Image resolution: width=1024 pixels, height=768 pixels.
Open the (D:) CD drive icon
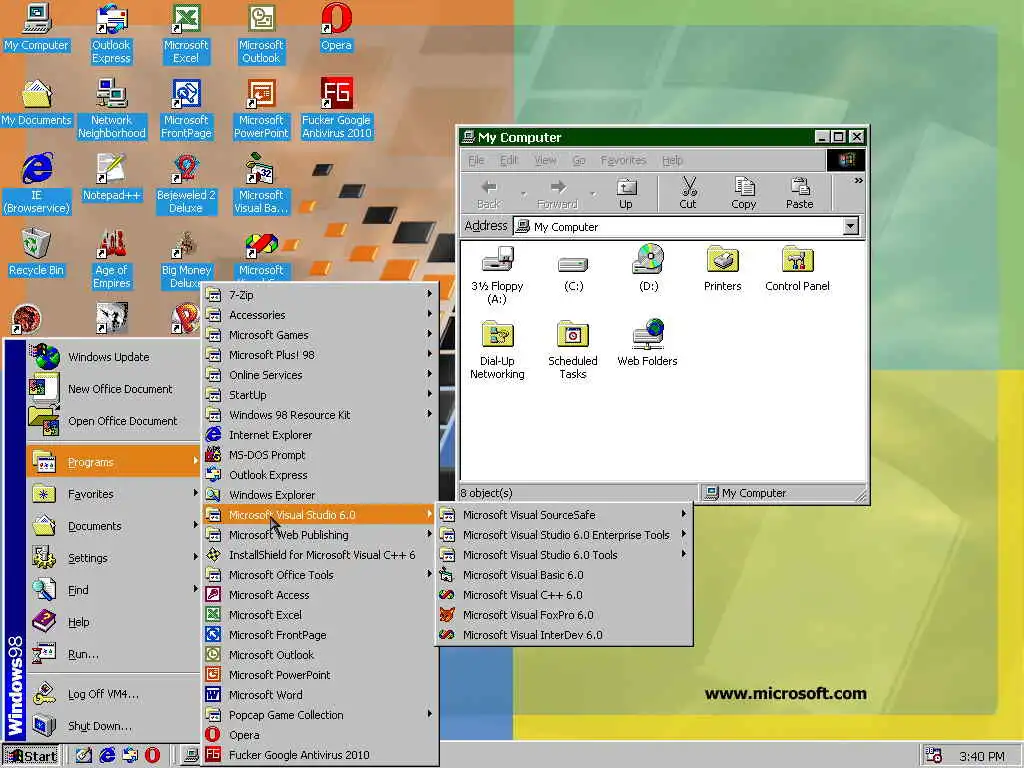click(648, 268)
